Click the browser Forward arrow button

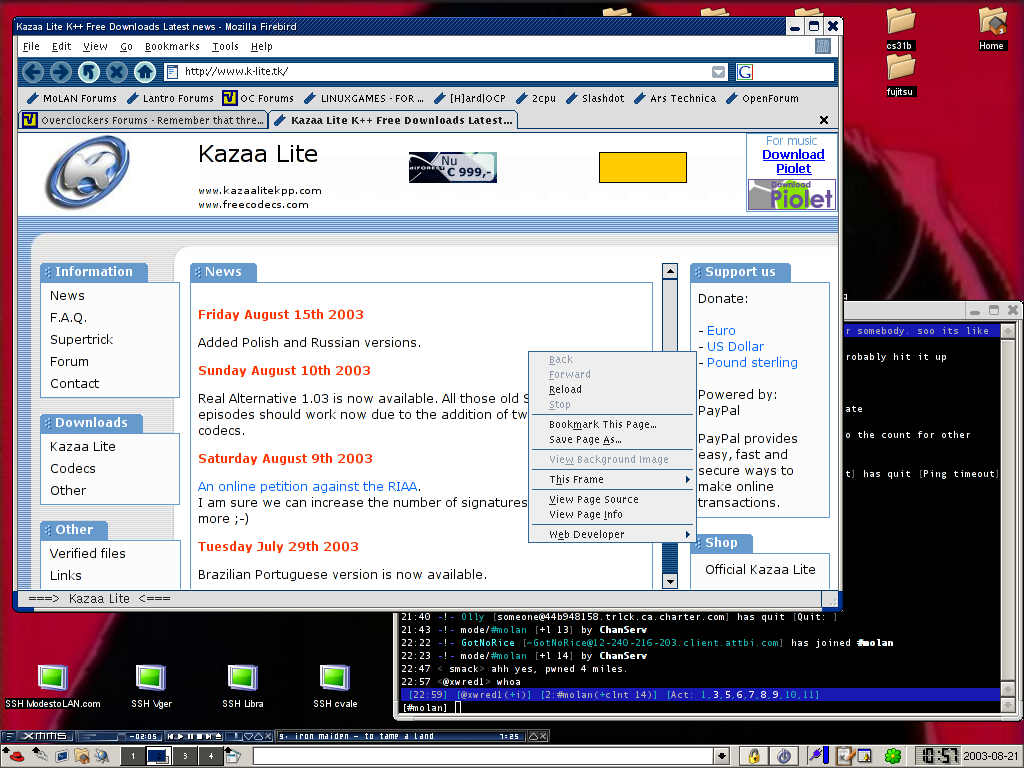(x=61, y=72)
